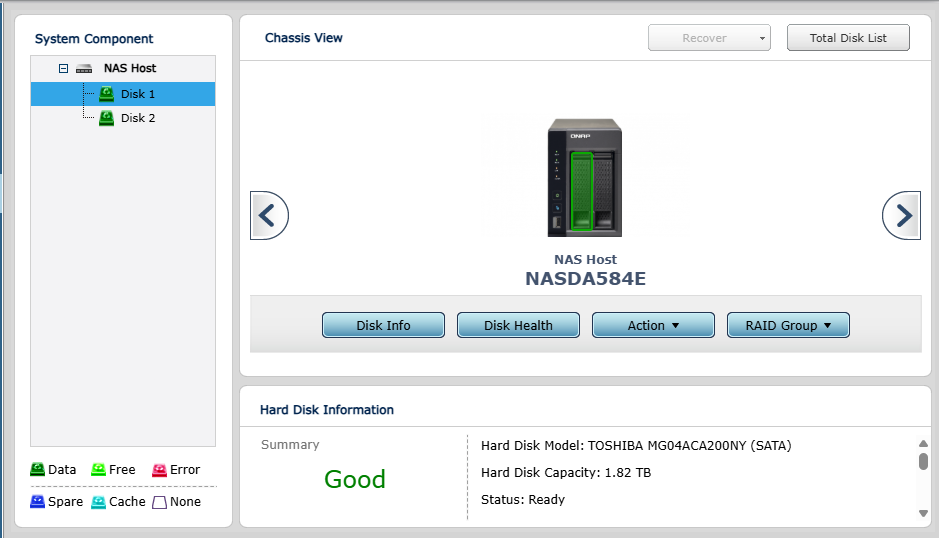
Task: Collapse the NAS Host tree node
Action: click(x=63, y=68)
